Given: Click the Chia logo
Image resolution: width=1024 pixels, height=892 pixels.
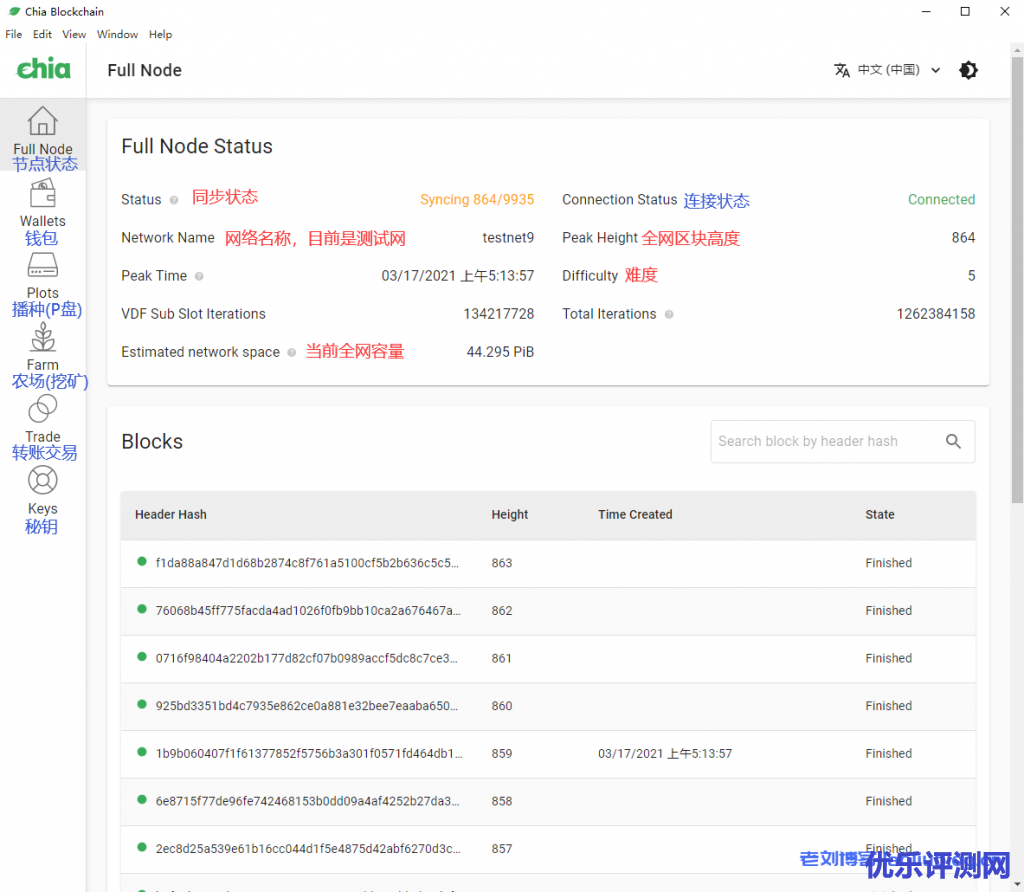Looking at the screenshot, I should point(43,69).
